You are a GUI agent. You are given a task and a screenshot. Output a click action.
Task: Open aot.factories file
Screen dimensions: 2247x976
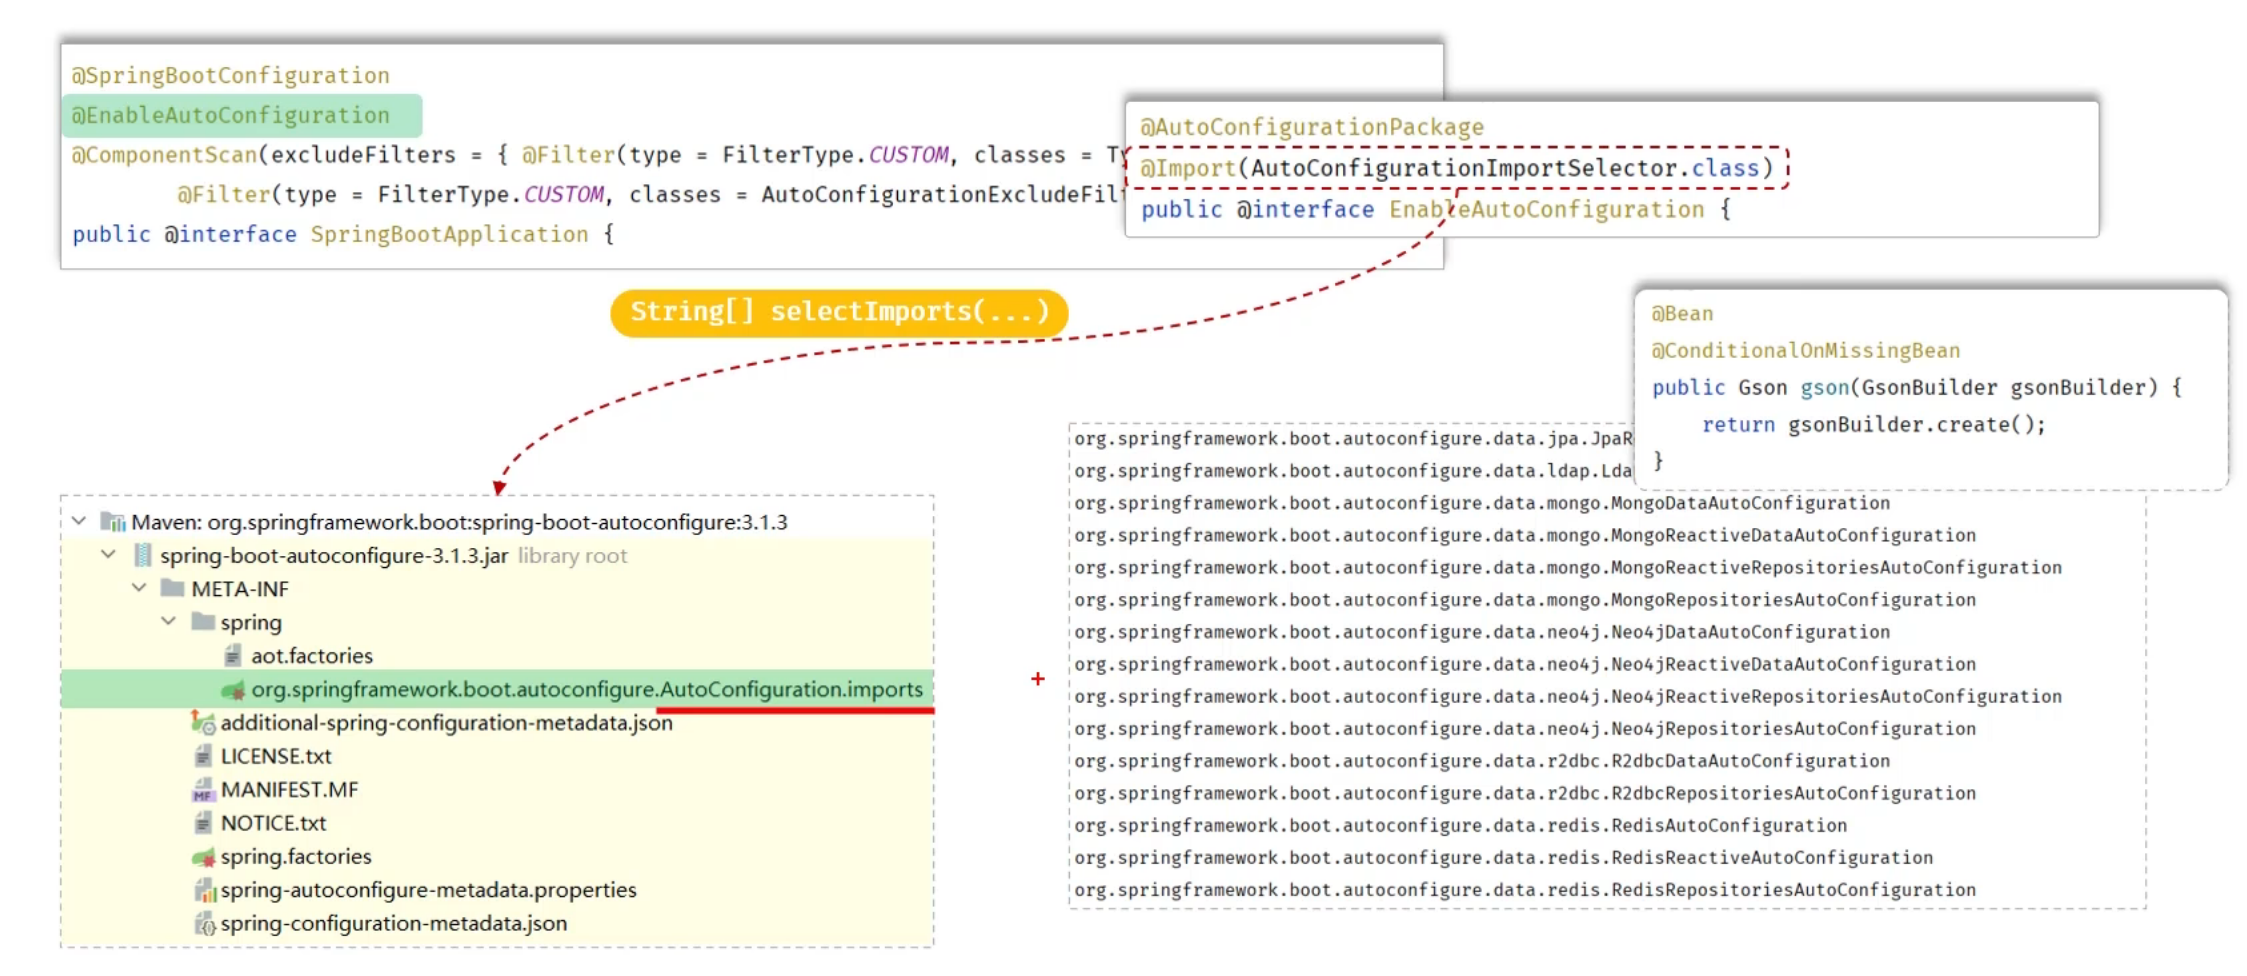pyautogui.click(x=497, y=655)
